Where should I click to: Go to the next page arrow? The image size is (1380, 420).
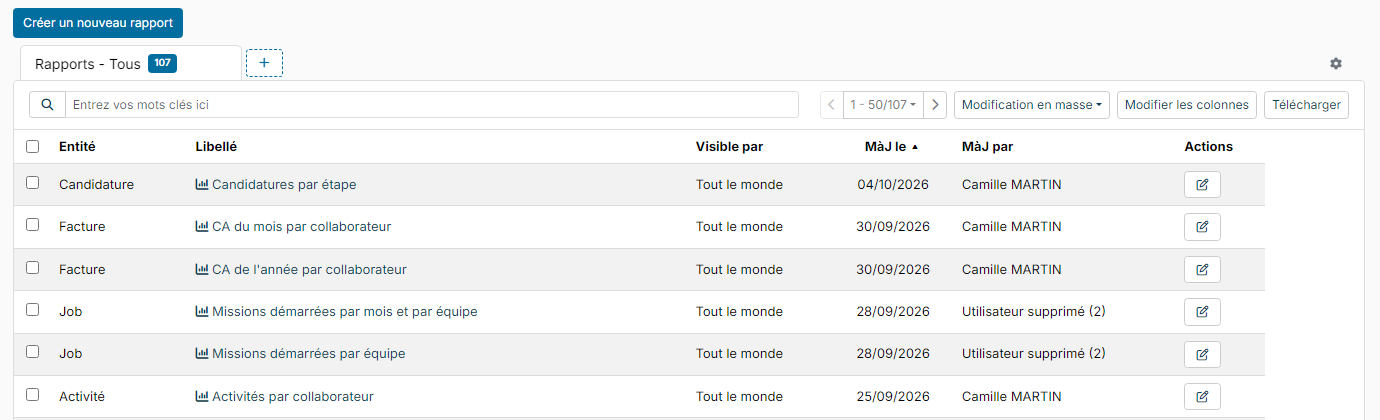(935, 105)
